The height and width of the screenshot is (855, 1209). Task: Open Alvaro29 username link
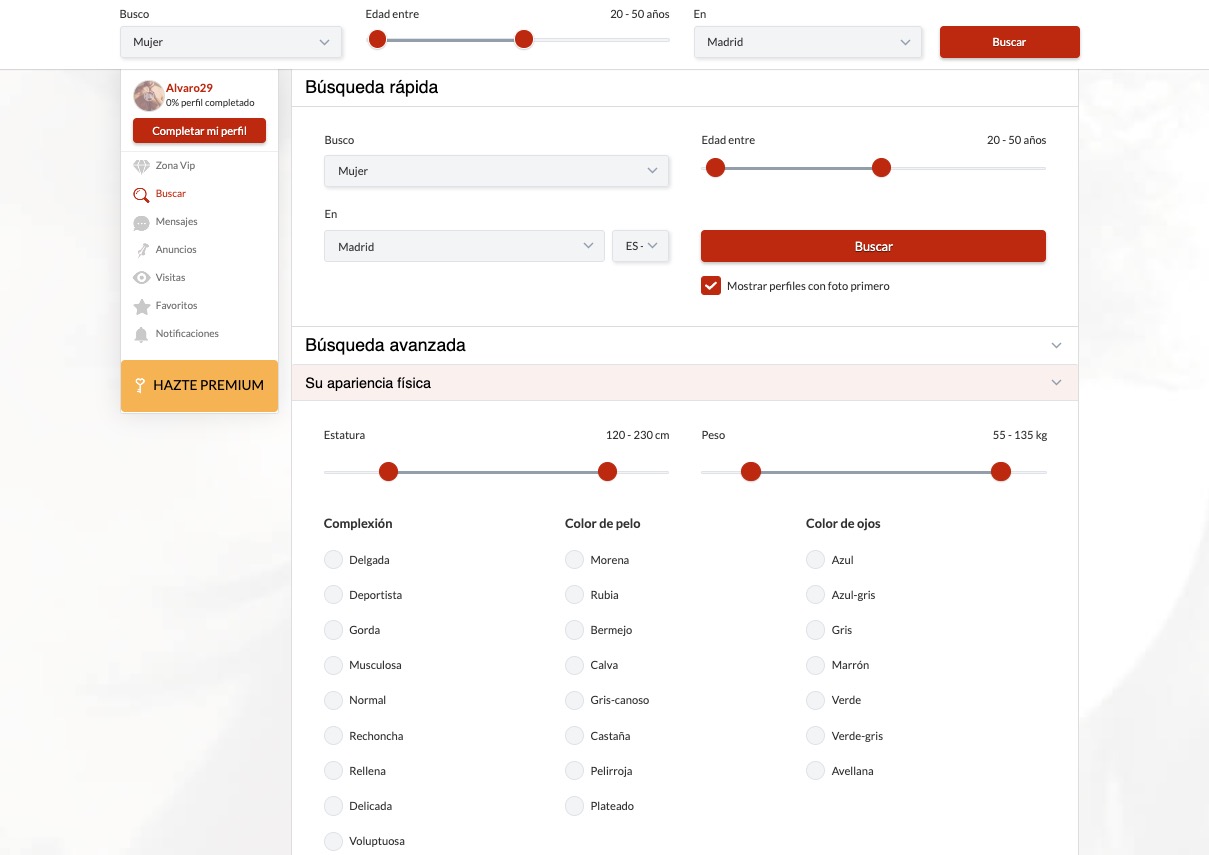tap(189, 88)
